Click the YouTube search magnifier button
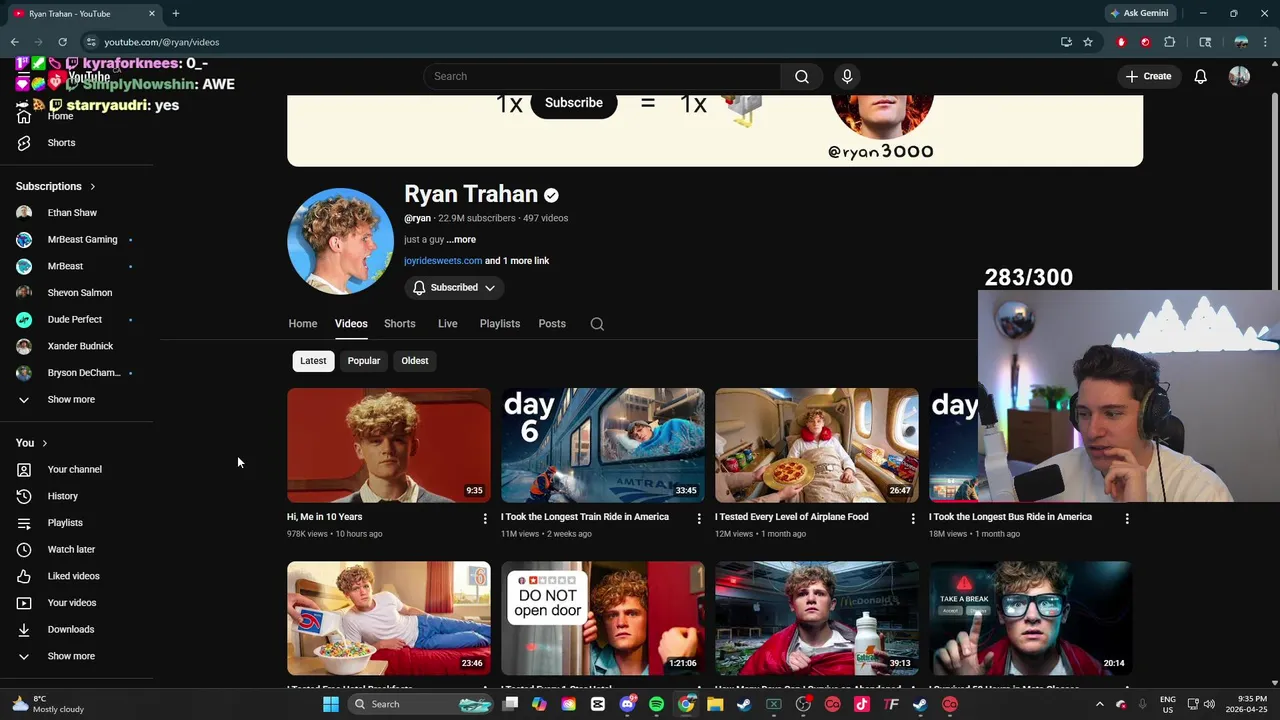 (802, 76)
